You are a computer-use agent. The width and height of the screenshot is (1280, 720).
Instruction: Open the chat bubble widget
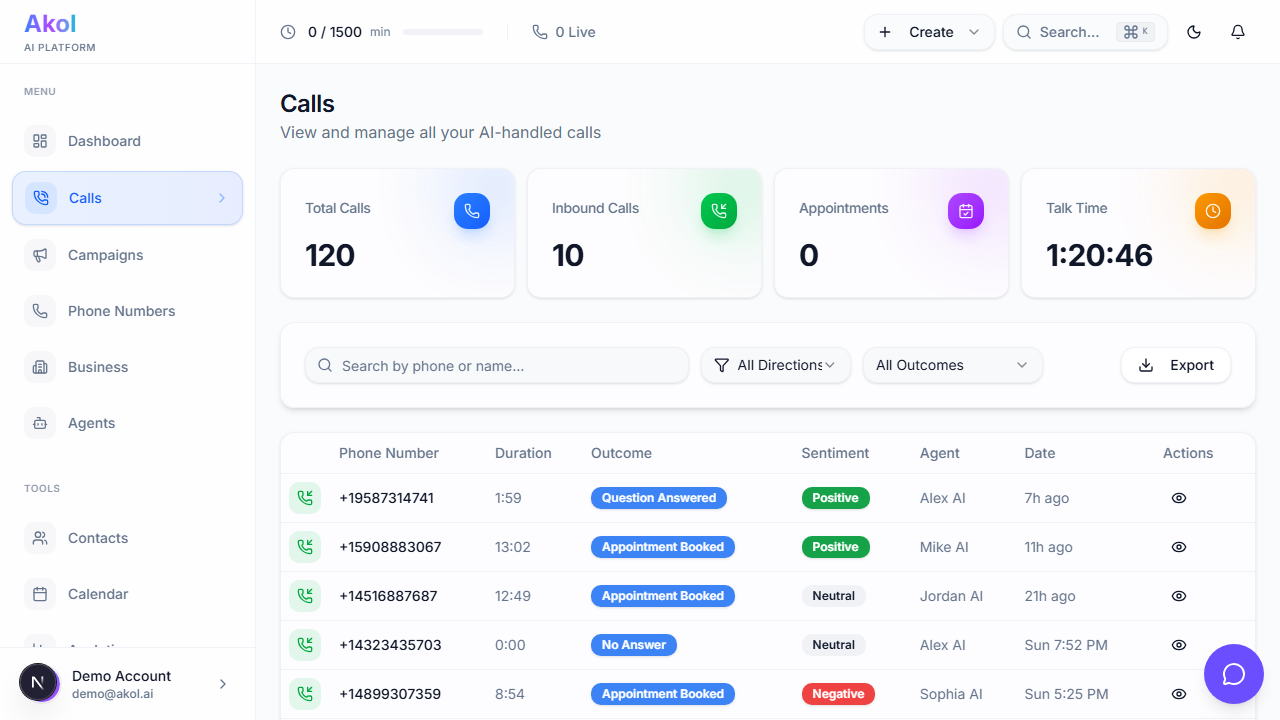(x=1233, y=674)
